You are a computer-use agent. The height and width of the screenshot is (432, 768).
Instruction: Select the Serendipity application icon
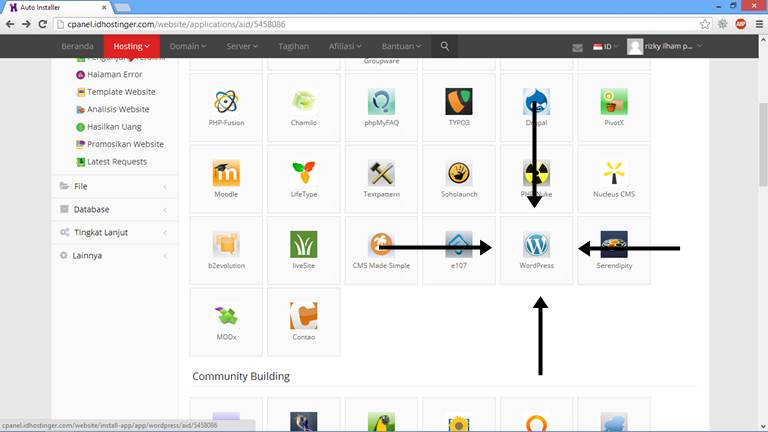point(614,244)
